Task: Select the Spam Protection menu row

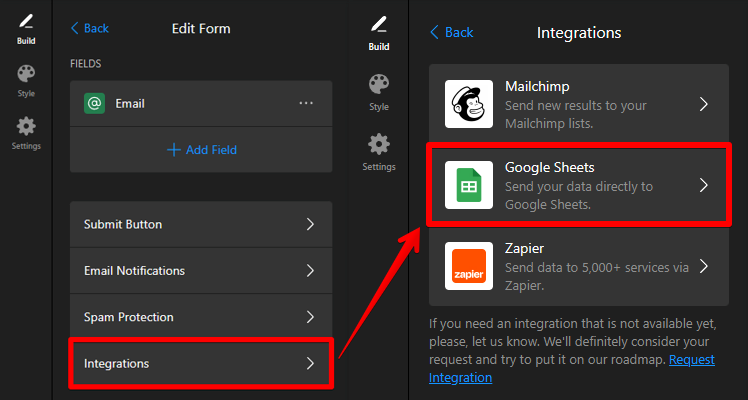Action: [x=201, y=317]
